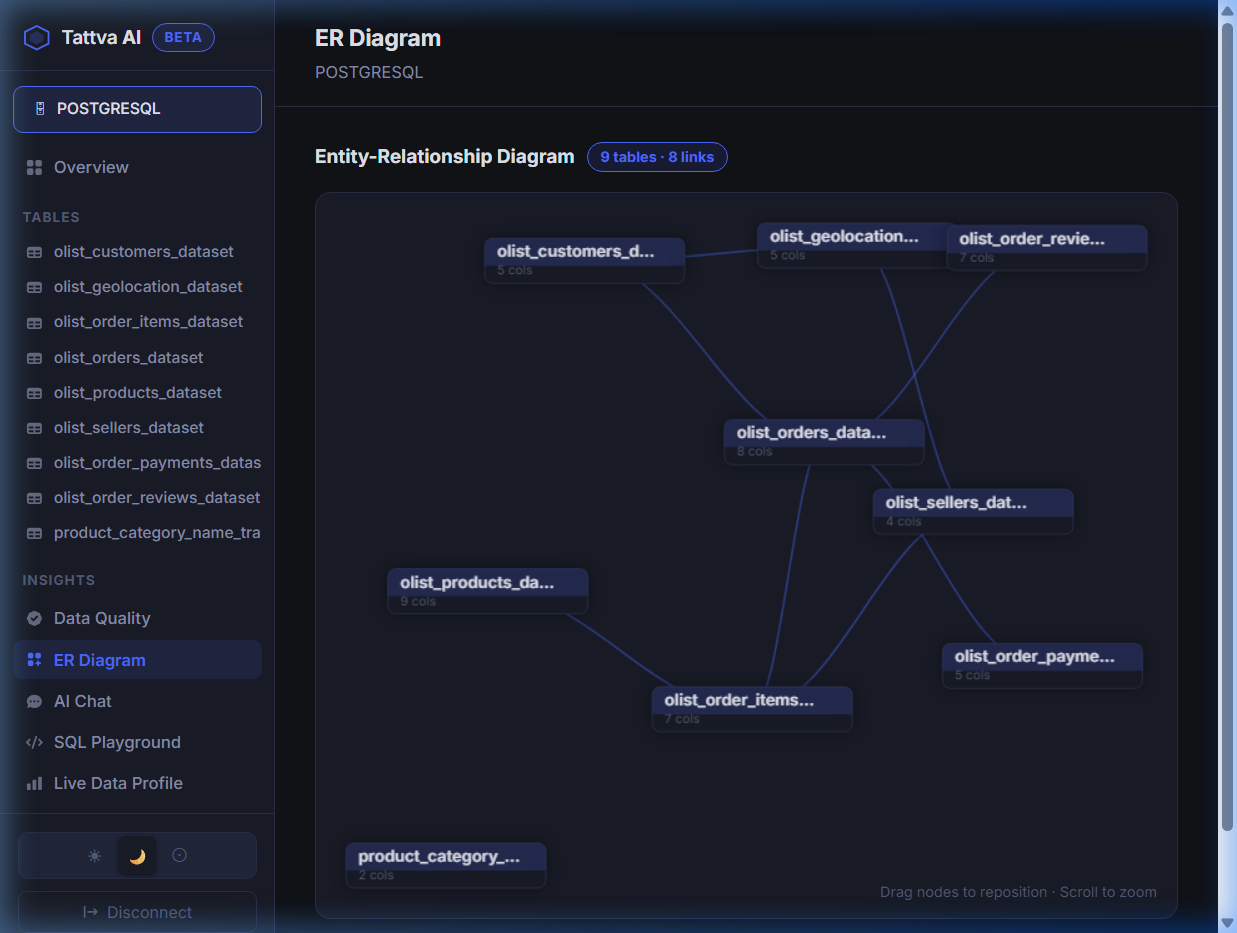Screen dimensions: 1237x933
Task: Click the code icon next to SQL Playground
Action: [33, 742]
